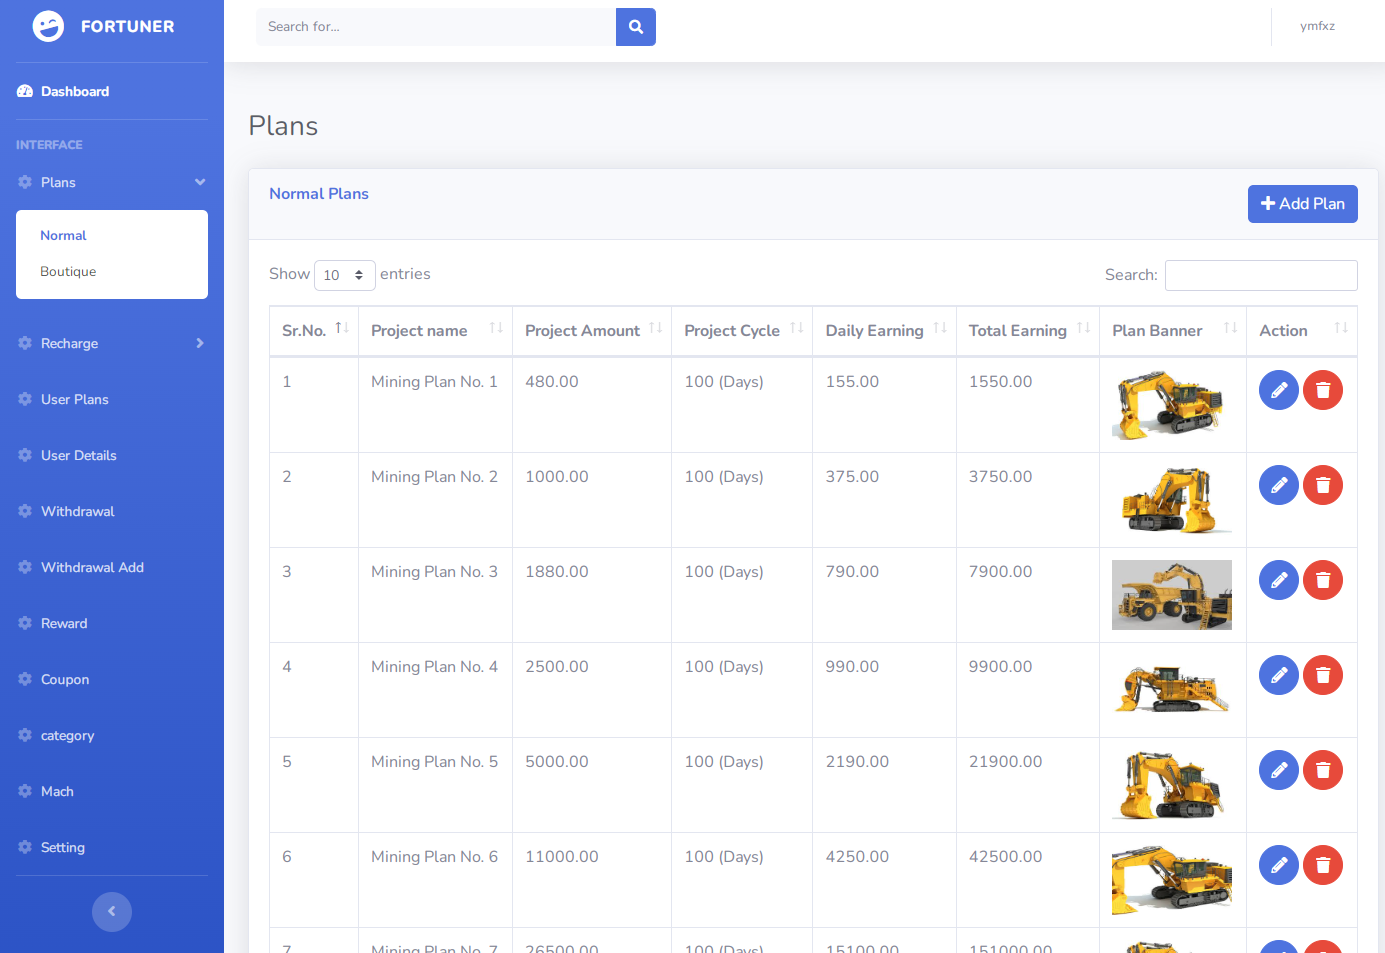Expand the Recharge sidebar menu
This screenshot has width=1385, height=953.
point(112,343)
